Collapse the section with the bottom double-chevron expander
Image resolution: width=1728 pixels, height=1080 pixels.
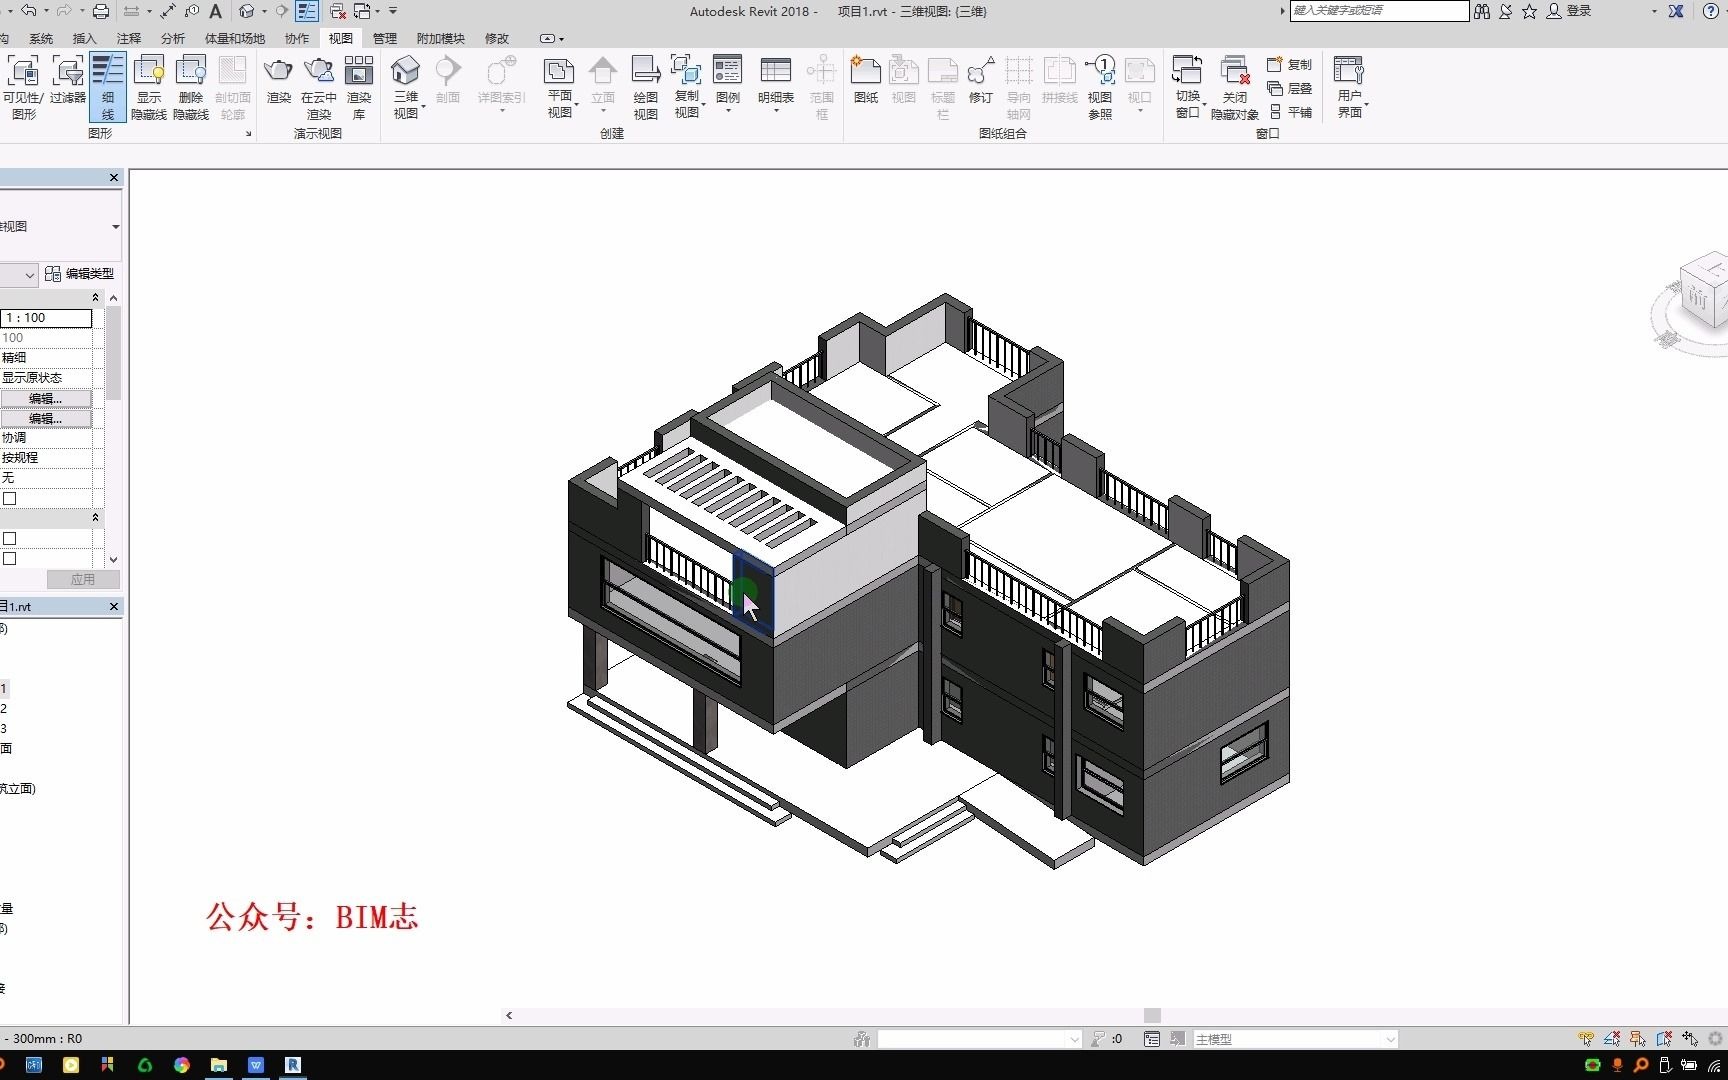[x=96, y=517]
